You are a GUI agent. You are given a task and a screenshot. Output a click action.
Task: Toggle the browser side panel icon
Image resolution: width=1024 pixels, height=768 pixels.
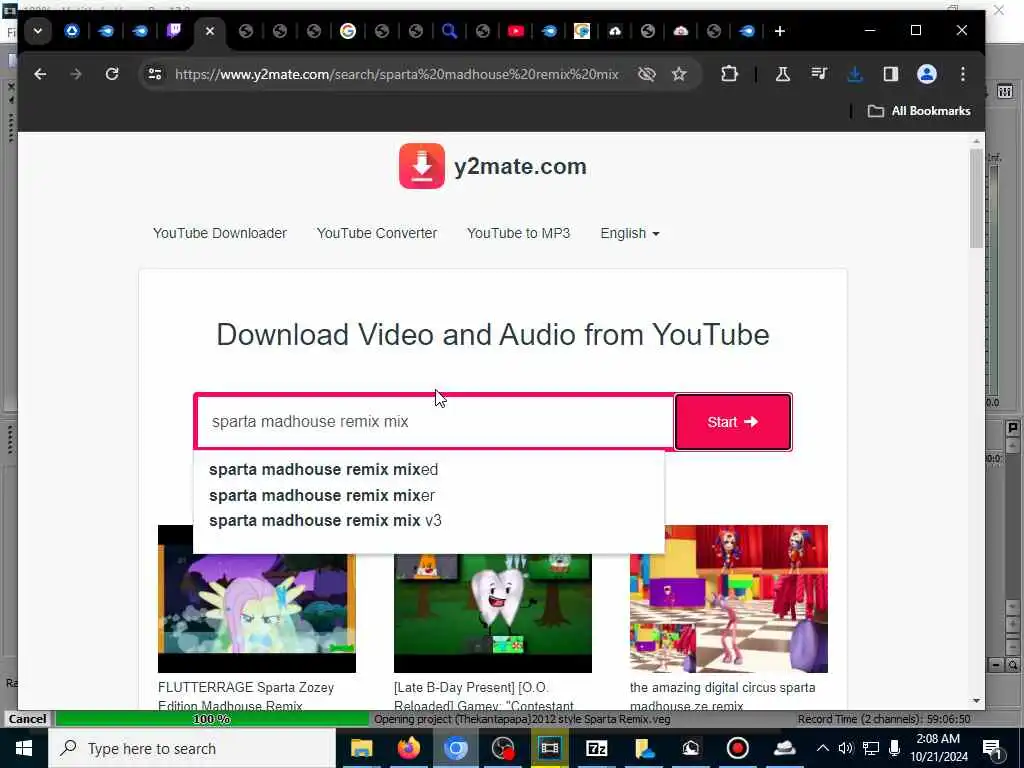point(891,74)
